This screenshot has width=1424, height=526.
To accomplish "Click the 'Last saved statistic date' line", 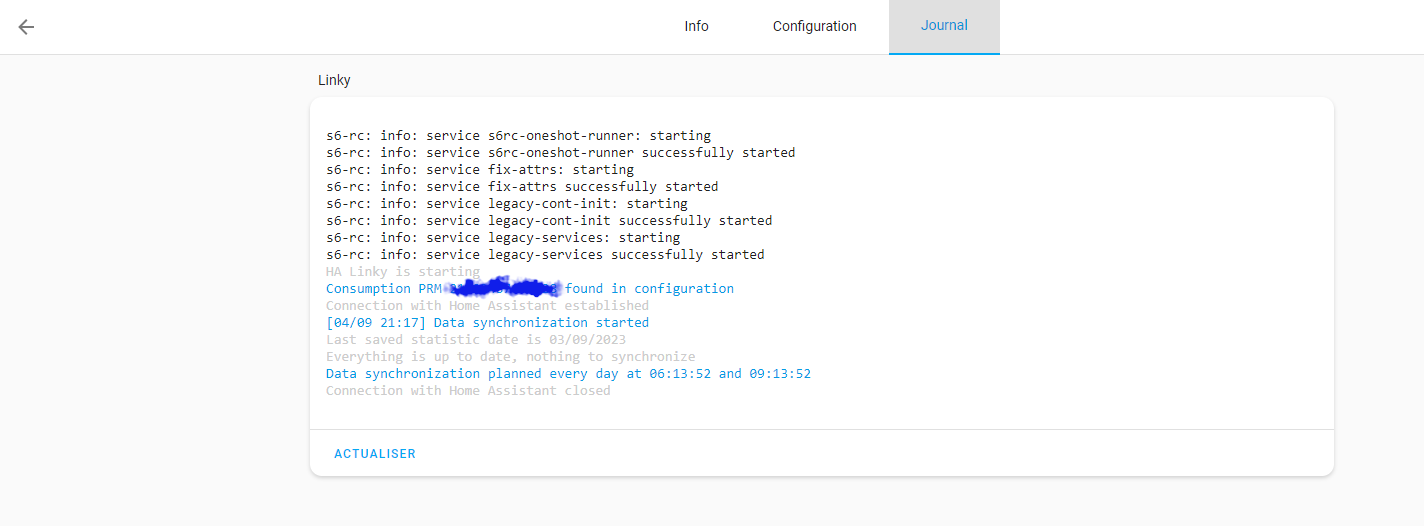I will tap(476, 340).
